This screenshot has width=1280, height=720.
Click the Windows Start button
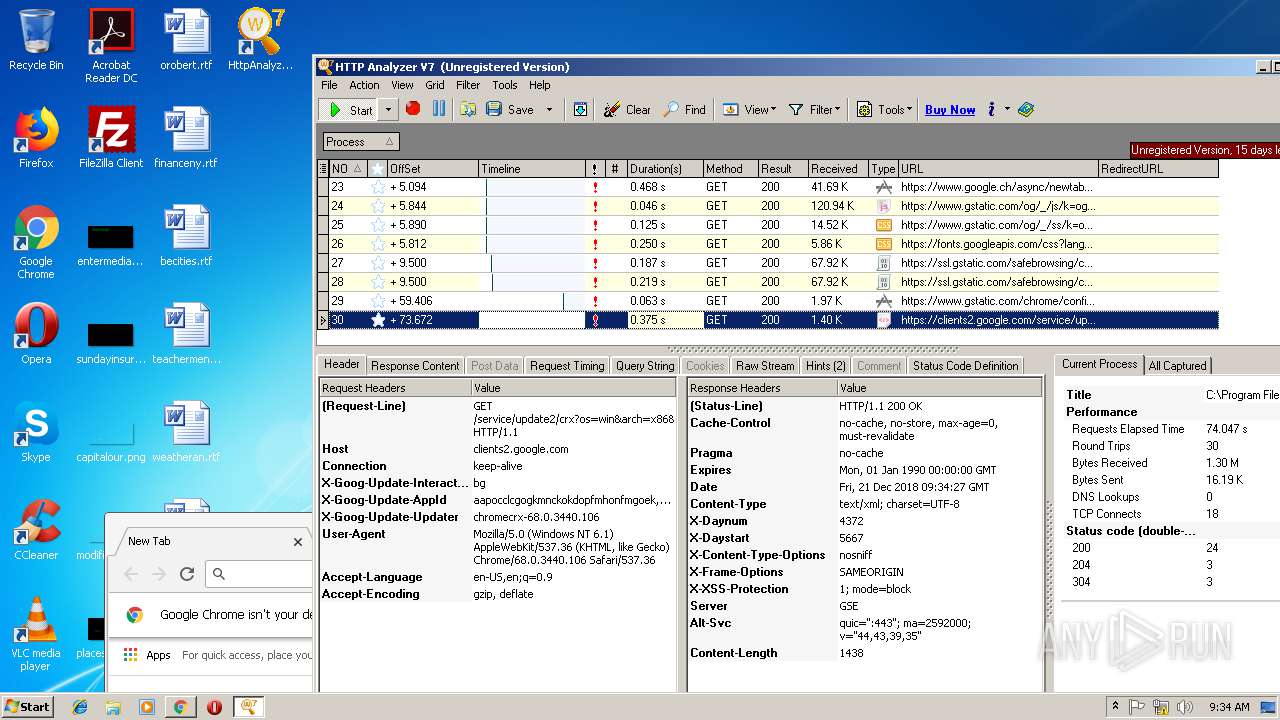pos(28,706)
